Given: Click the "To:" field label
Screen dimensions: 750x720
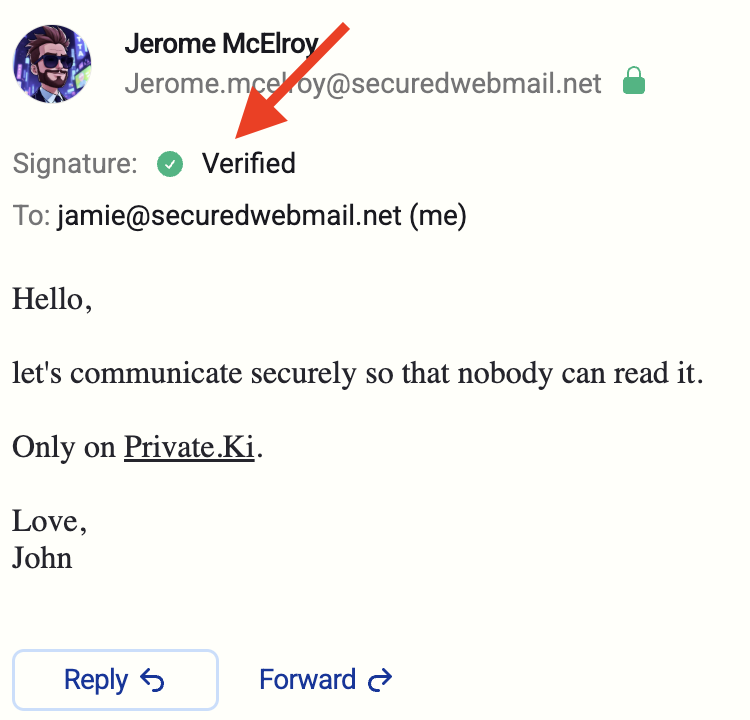Looking at the screenshot, I should tap(31, 216).
